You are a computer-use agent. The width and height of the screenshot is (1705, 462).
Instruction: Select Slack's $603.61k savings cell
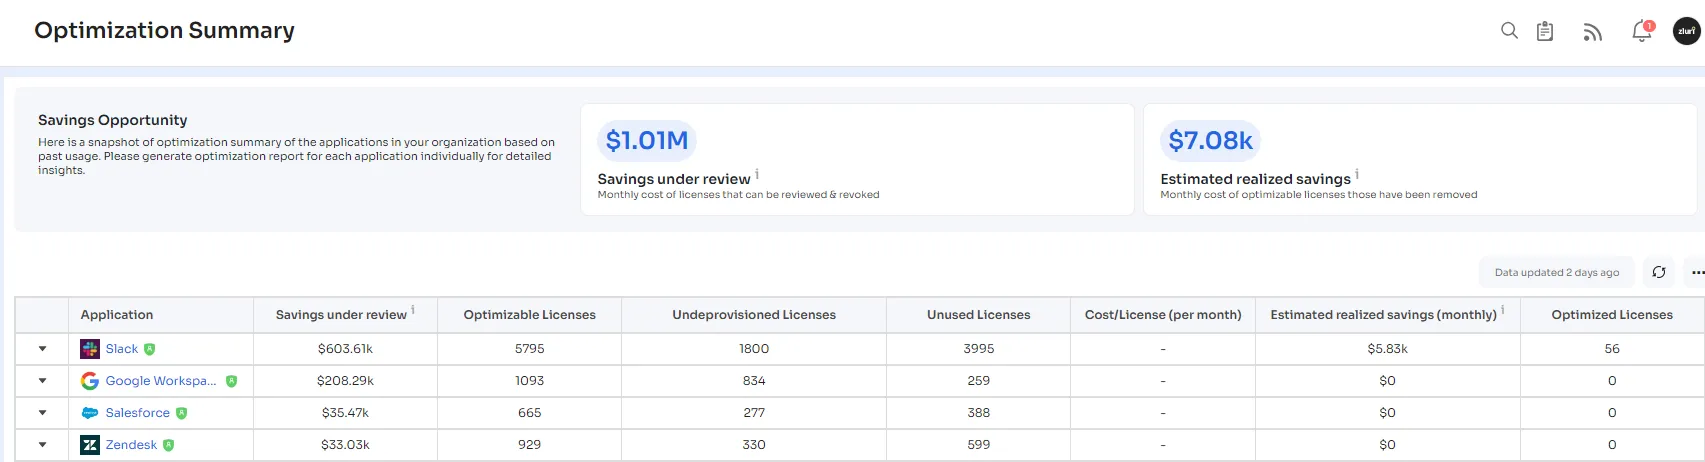[x=345, y=349]
